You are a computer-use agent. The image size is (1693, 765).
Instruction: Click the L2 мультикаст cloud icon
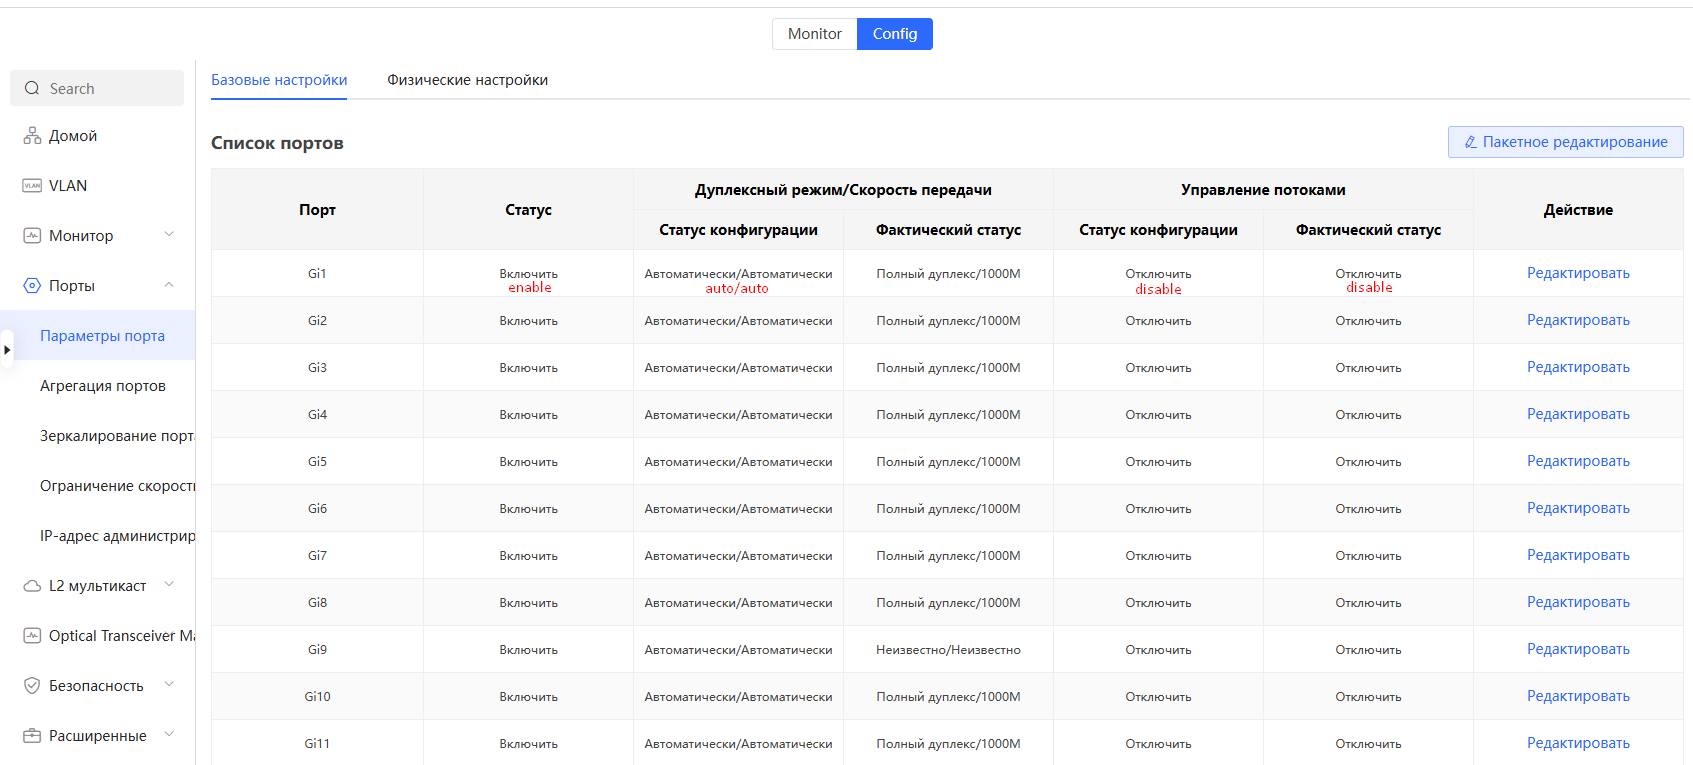32,586
